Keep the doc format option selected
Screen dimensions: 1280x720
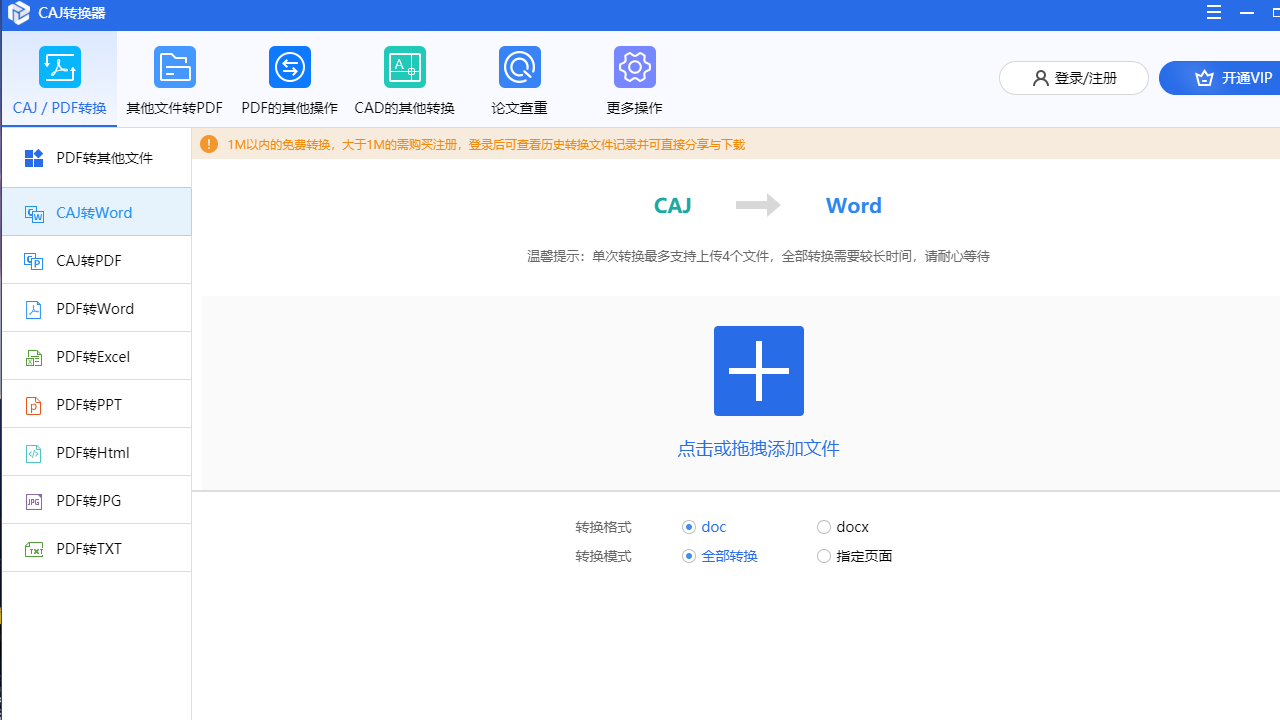point(689,527)
